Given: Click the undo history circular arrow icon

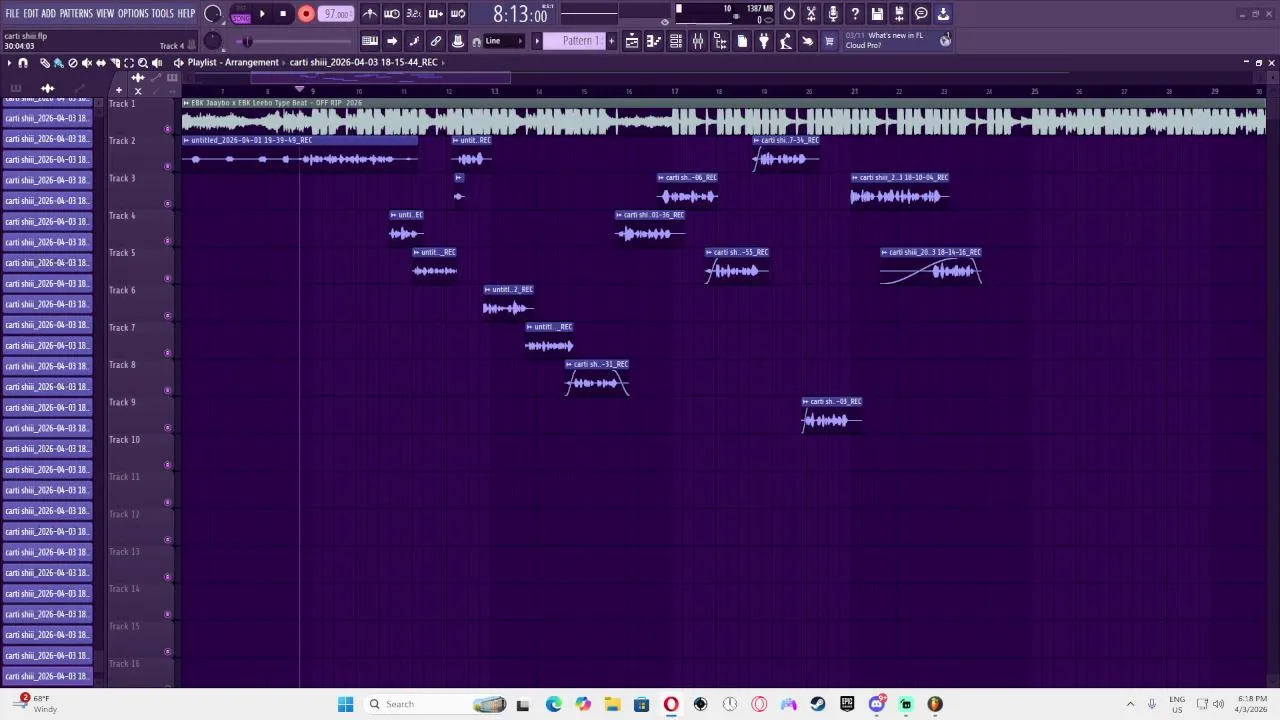Looking at the screenshot, I should pyautogui.click(x=789, y=14).
